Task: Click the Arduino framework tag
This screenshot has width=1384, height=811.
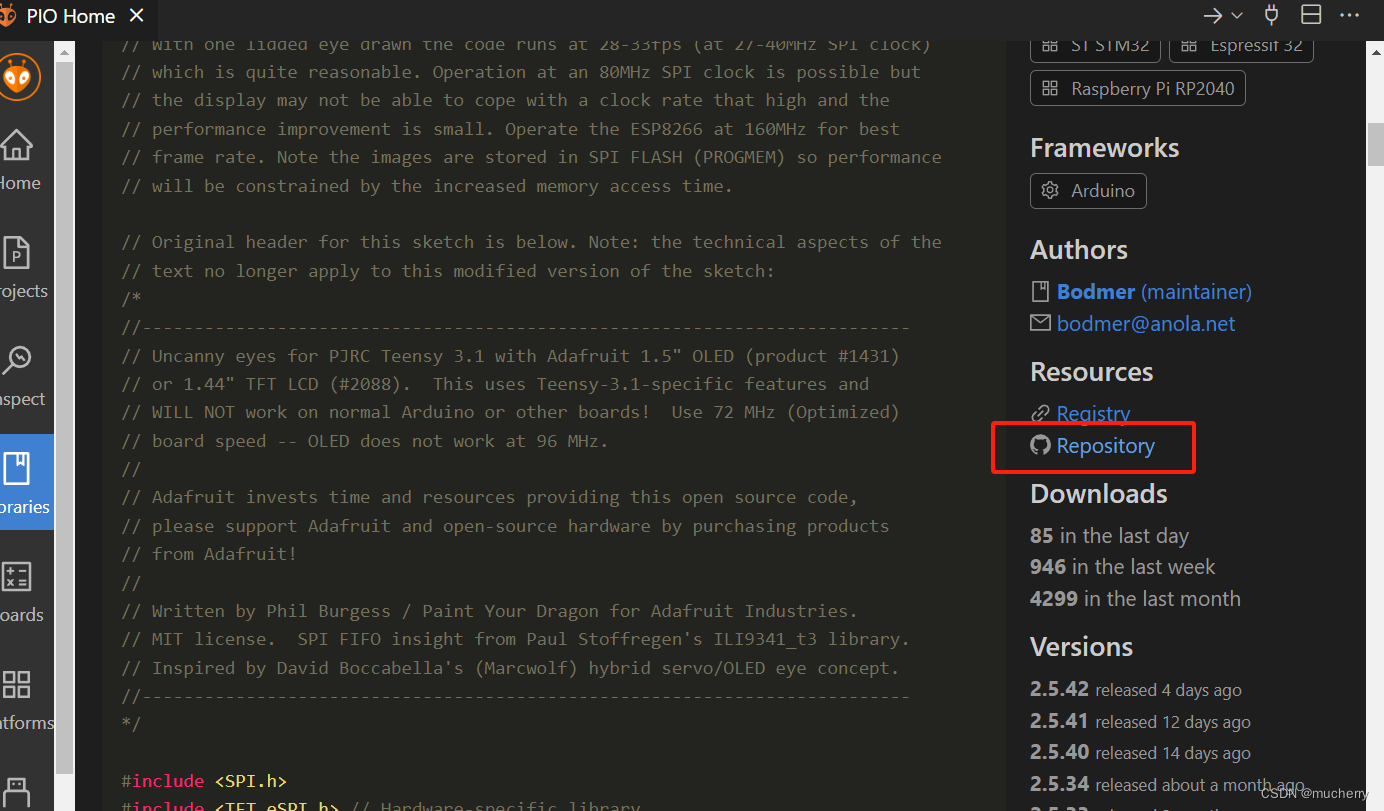Action: point(1088,190)
